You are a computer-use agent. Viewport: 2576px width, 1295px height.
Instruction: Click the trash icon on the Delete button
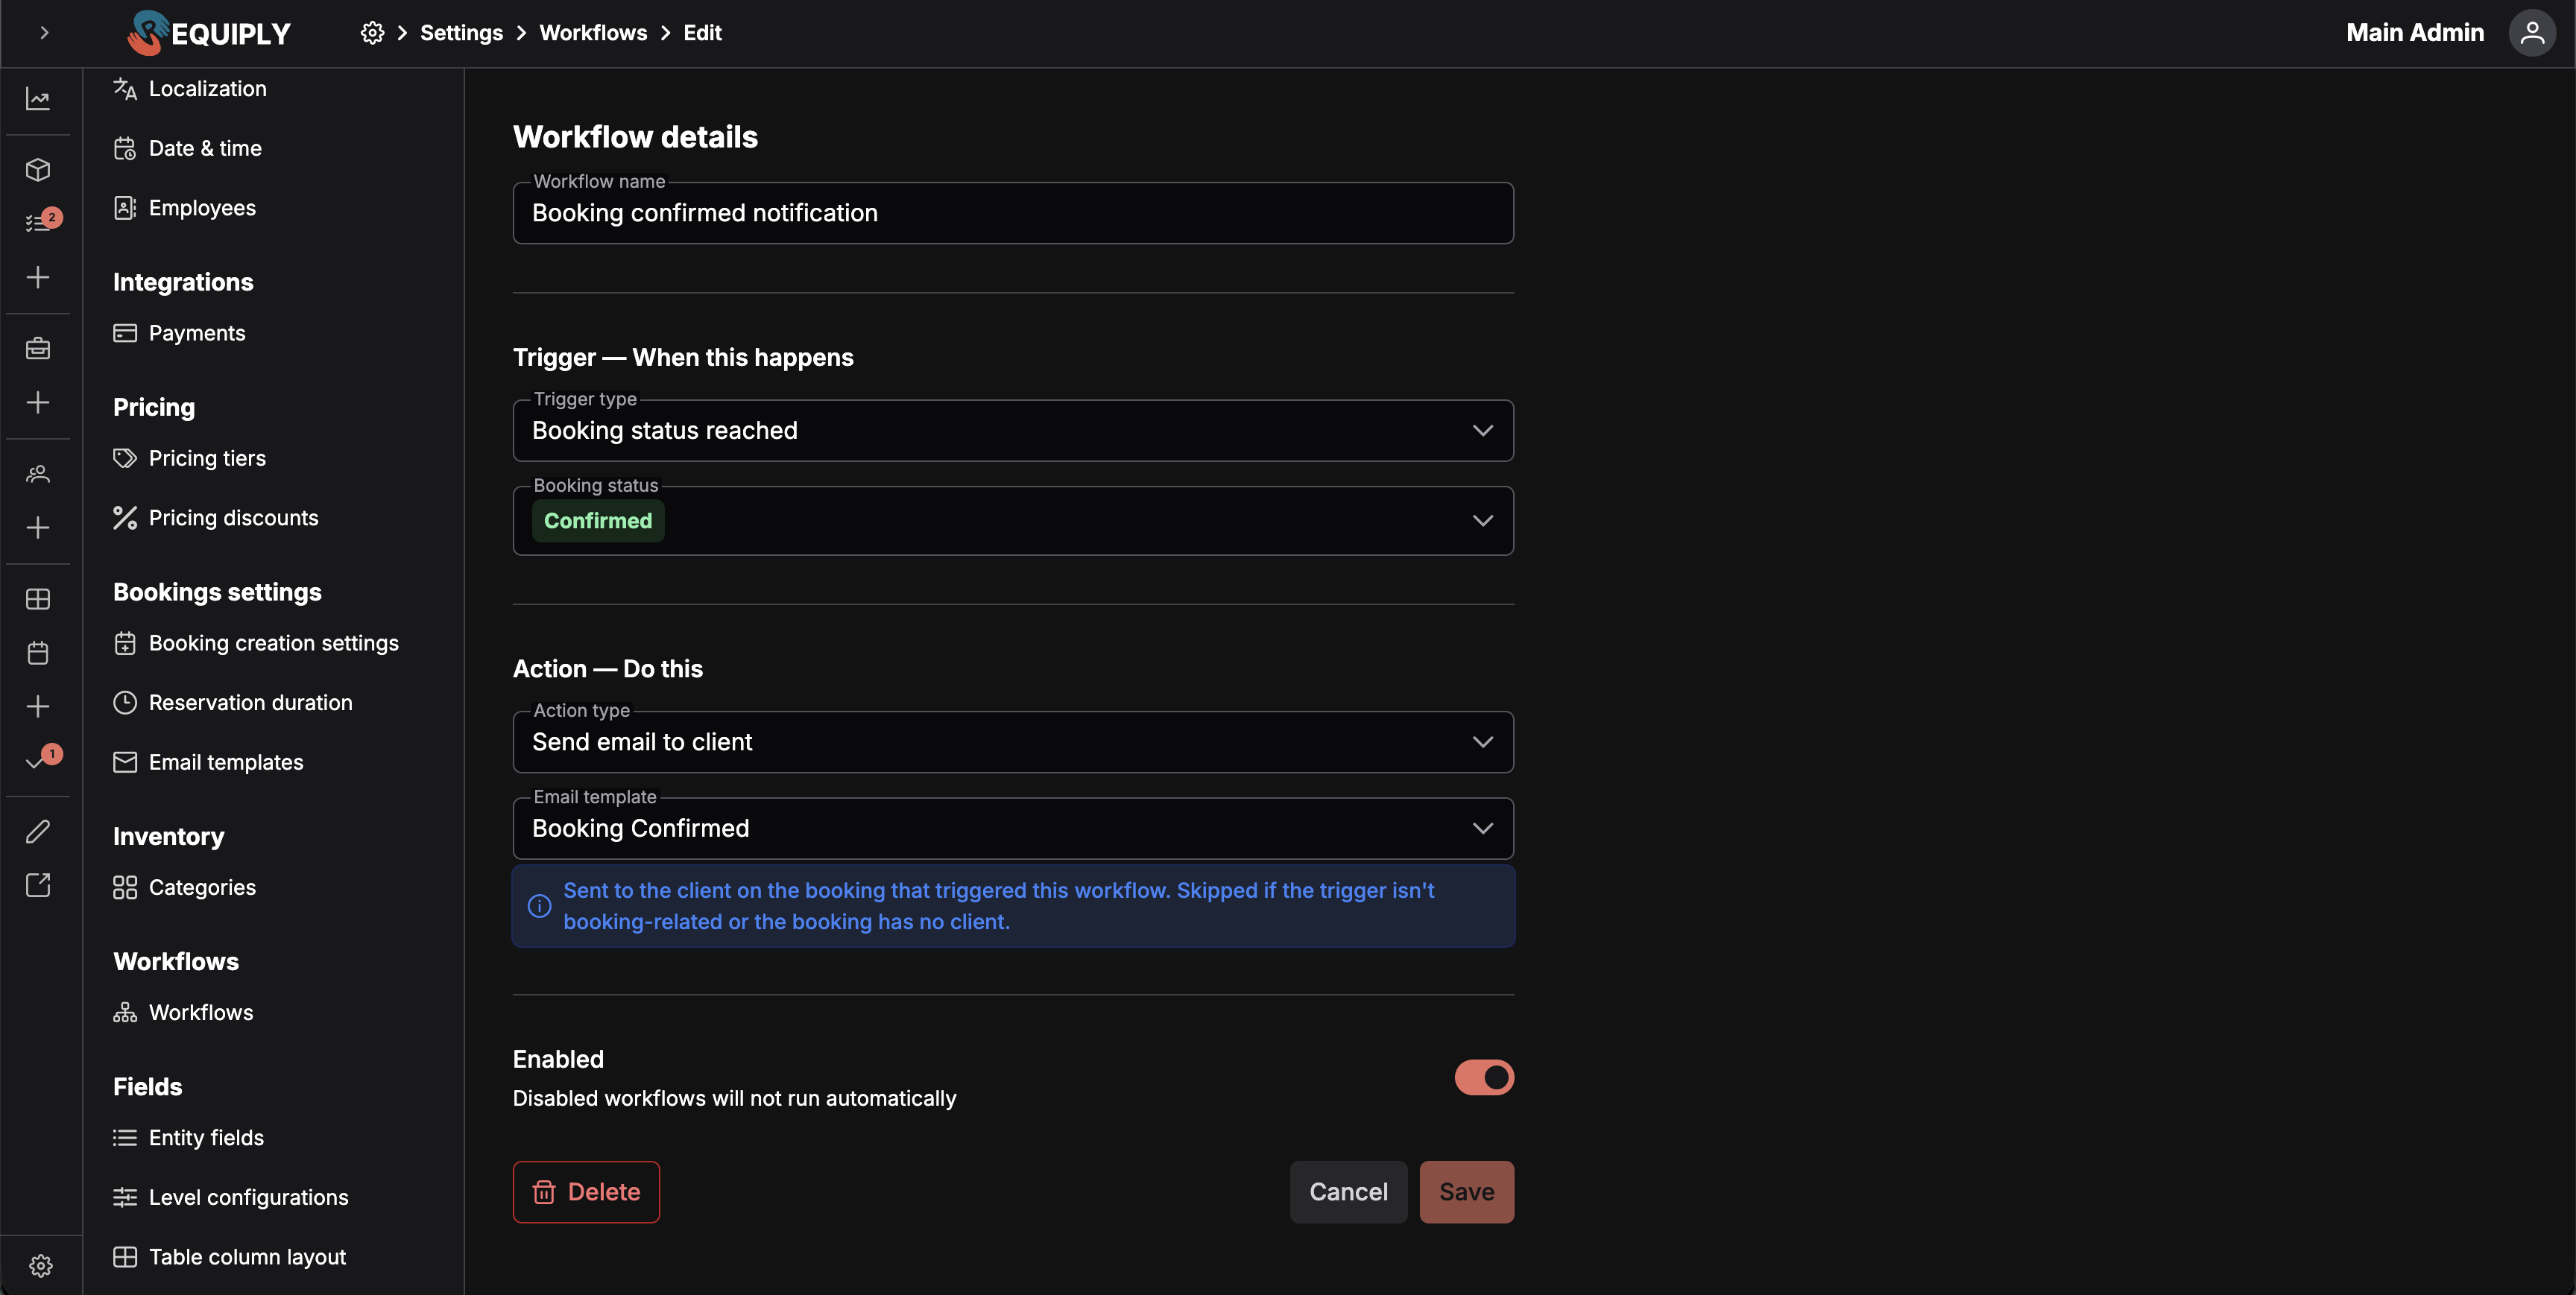544,1192
